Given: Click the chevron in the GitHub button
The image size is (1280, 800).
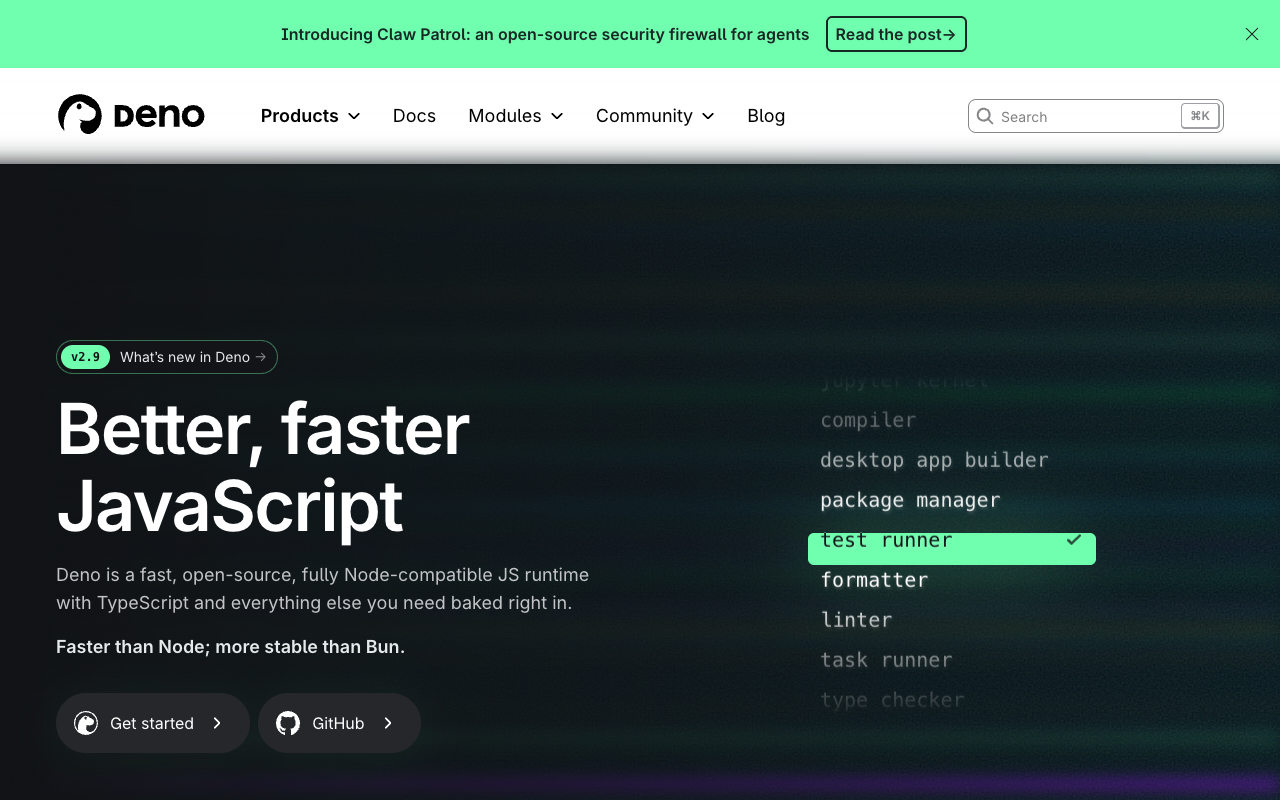Looking at the screenshot, I should click(388, 723).
